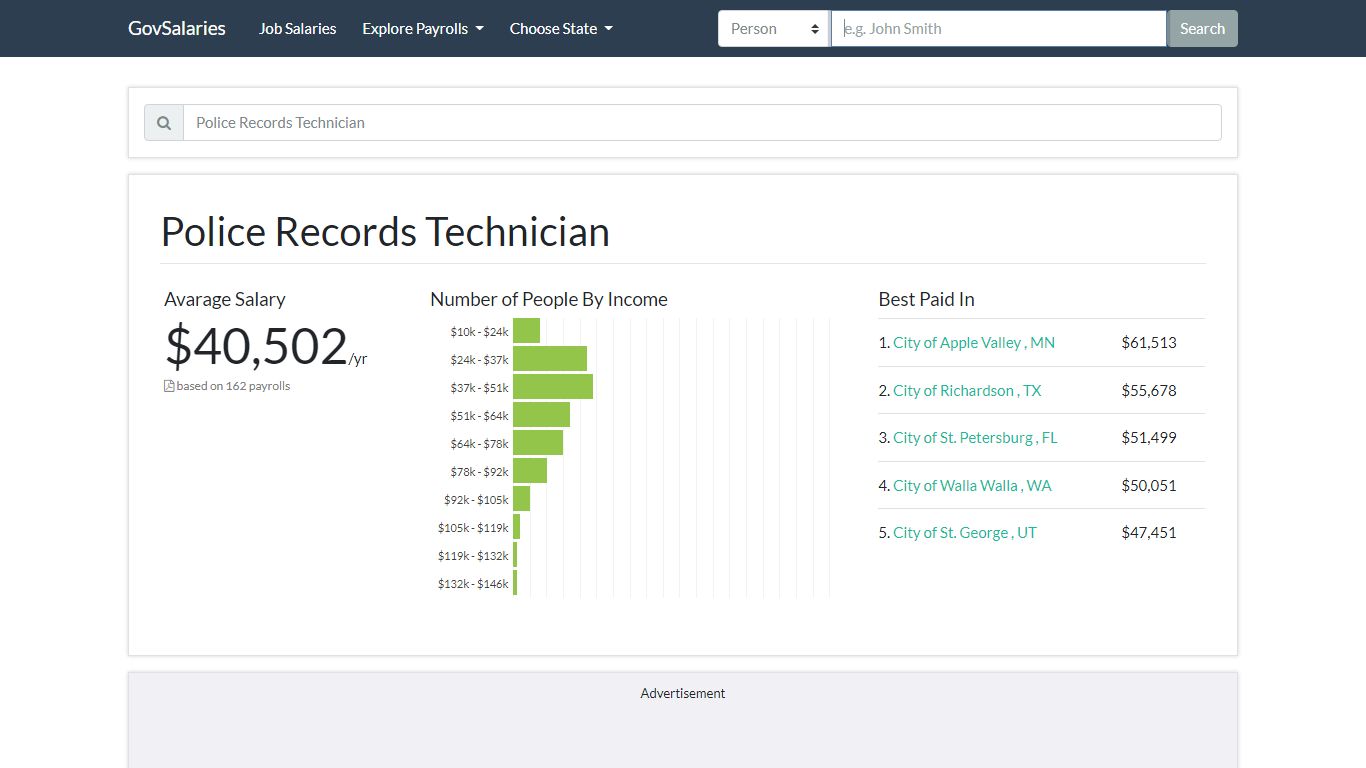Expand the Choose State menu
This screenshot has width=1366, height=768.
click(x=561, y=28)
